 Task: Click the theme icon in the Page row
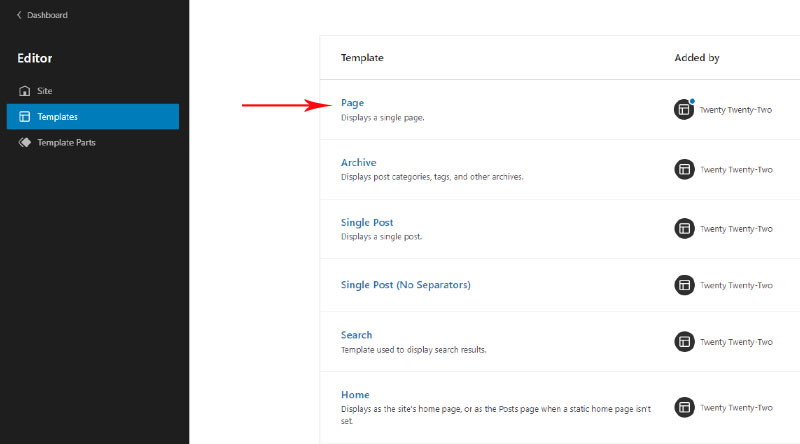pos(684,109)
